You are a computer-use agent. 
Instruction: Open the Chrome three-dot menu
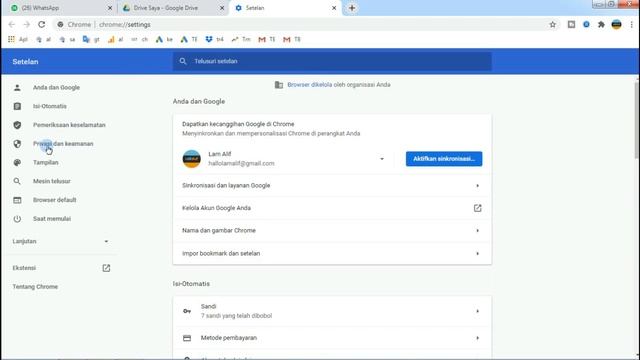pos(631,24)
